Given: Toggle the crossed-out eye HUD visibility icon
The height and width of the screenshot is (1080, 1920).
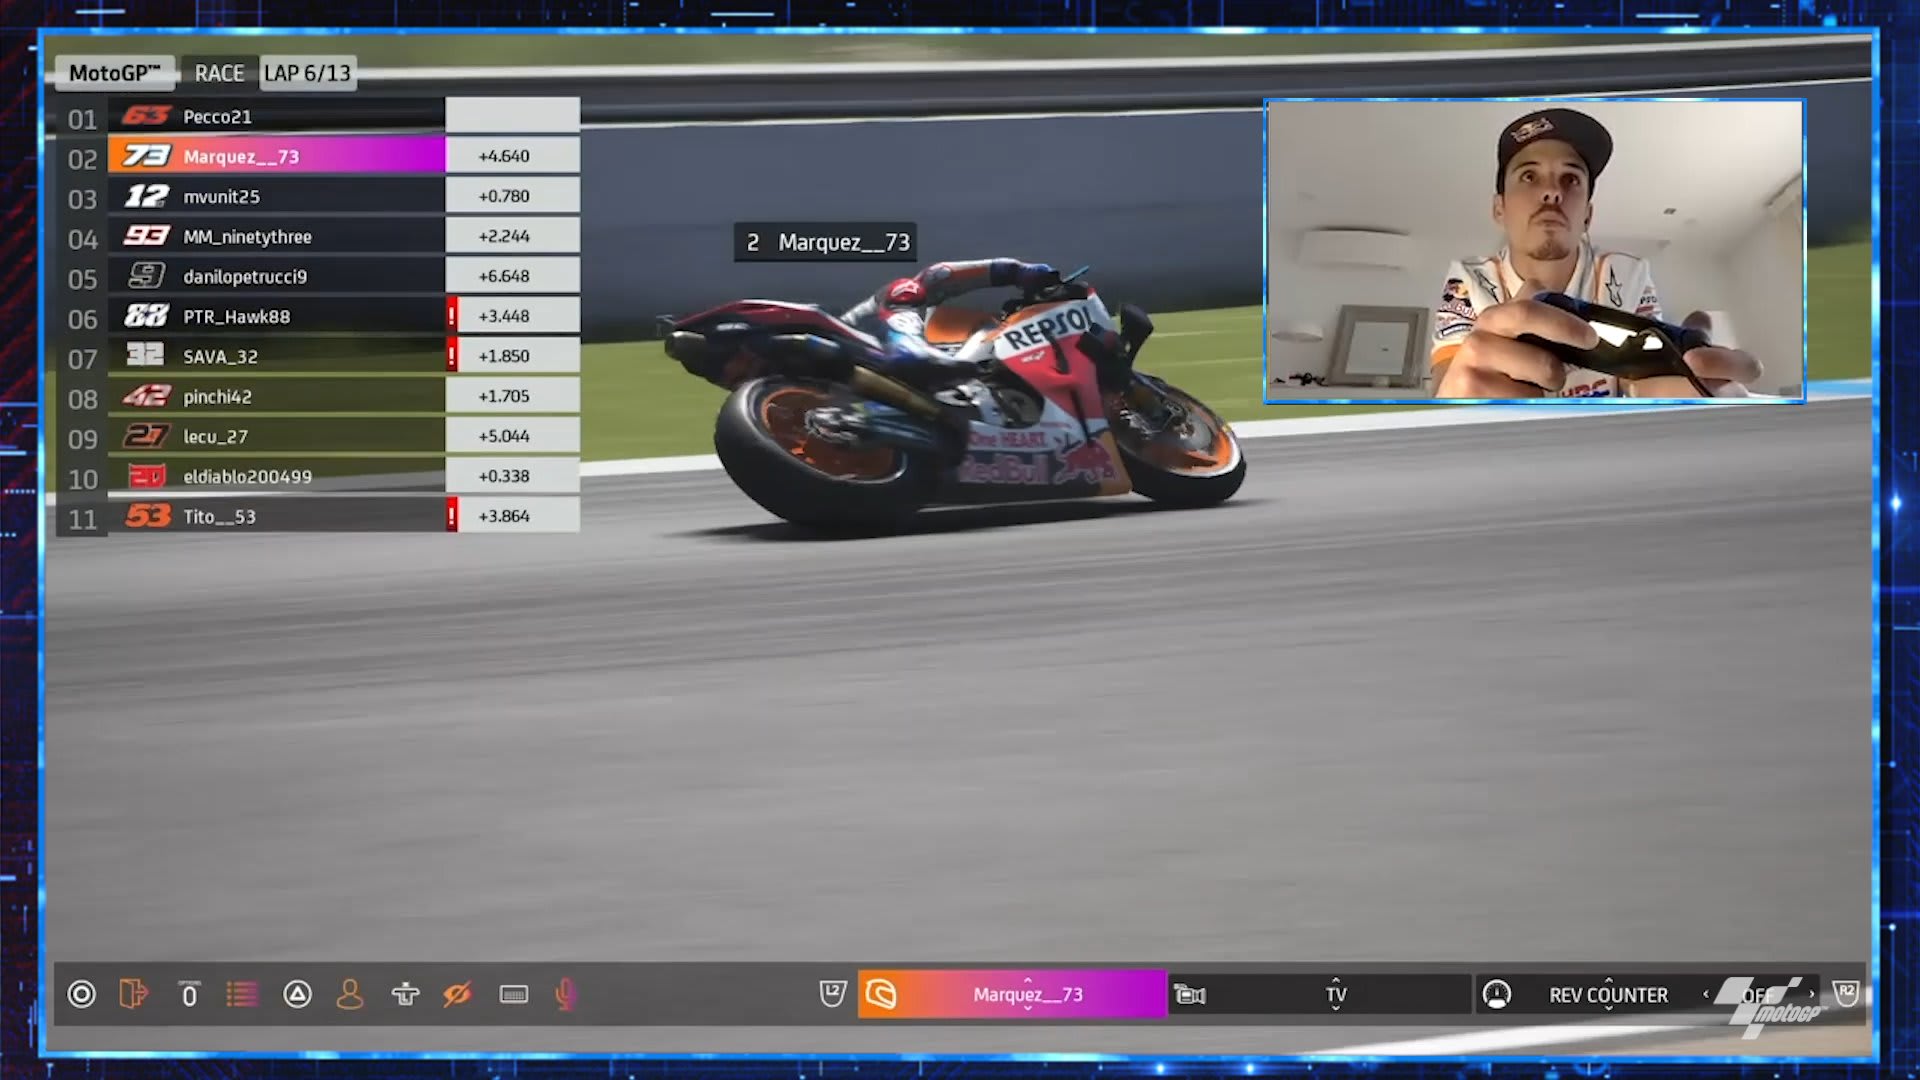Looking at the screenshot, I should (x=457, y=994).
